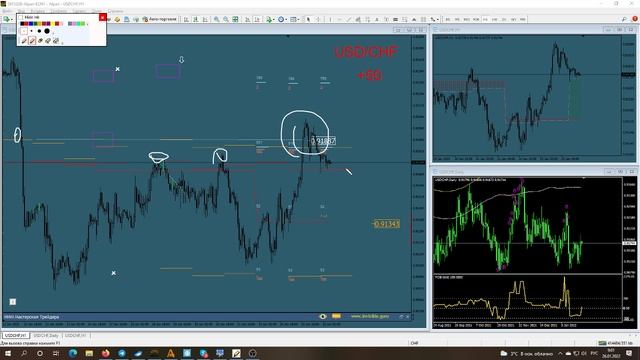Pick the trendline drawing tool
This screenshot has width=640, height=360.
click(349, 19)
